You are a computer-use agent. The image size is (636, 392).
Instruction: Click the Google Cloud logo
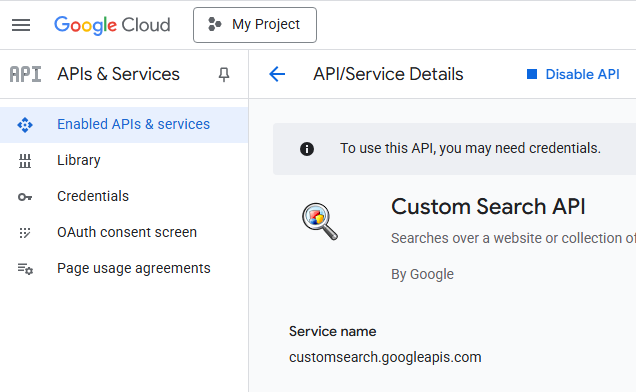(x=112, y=25)
